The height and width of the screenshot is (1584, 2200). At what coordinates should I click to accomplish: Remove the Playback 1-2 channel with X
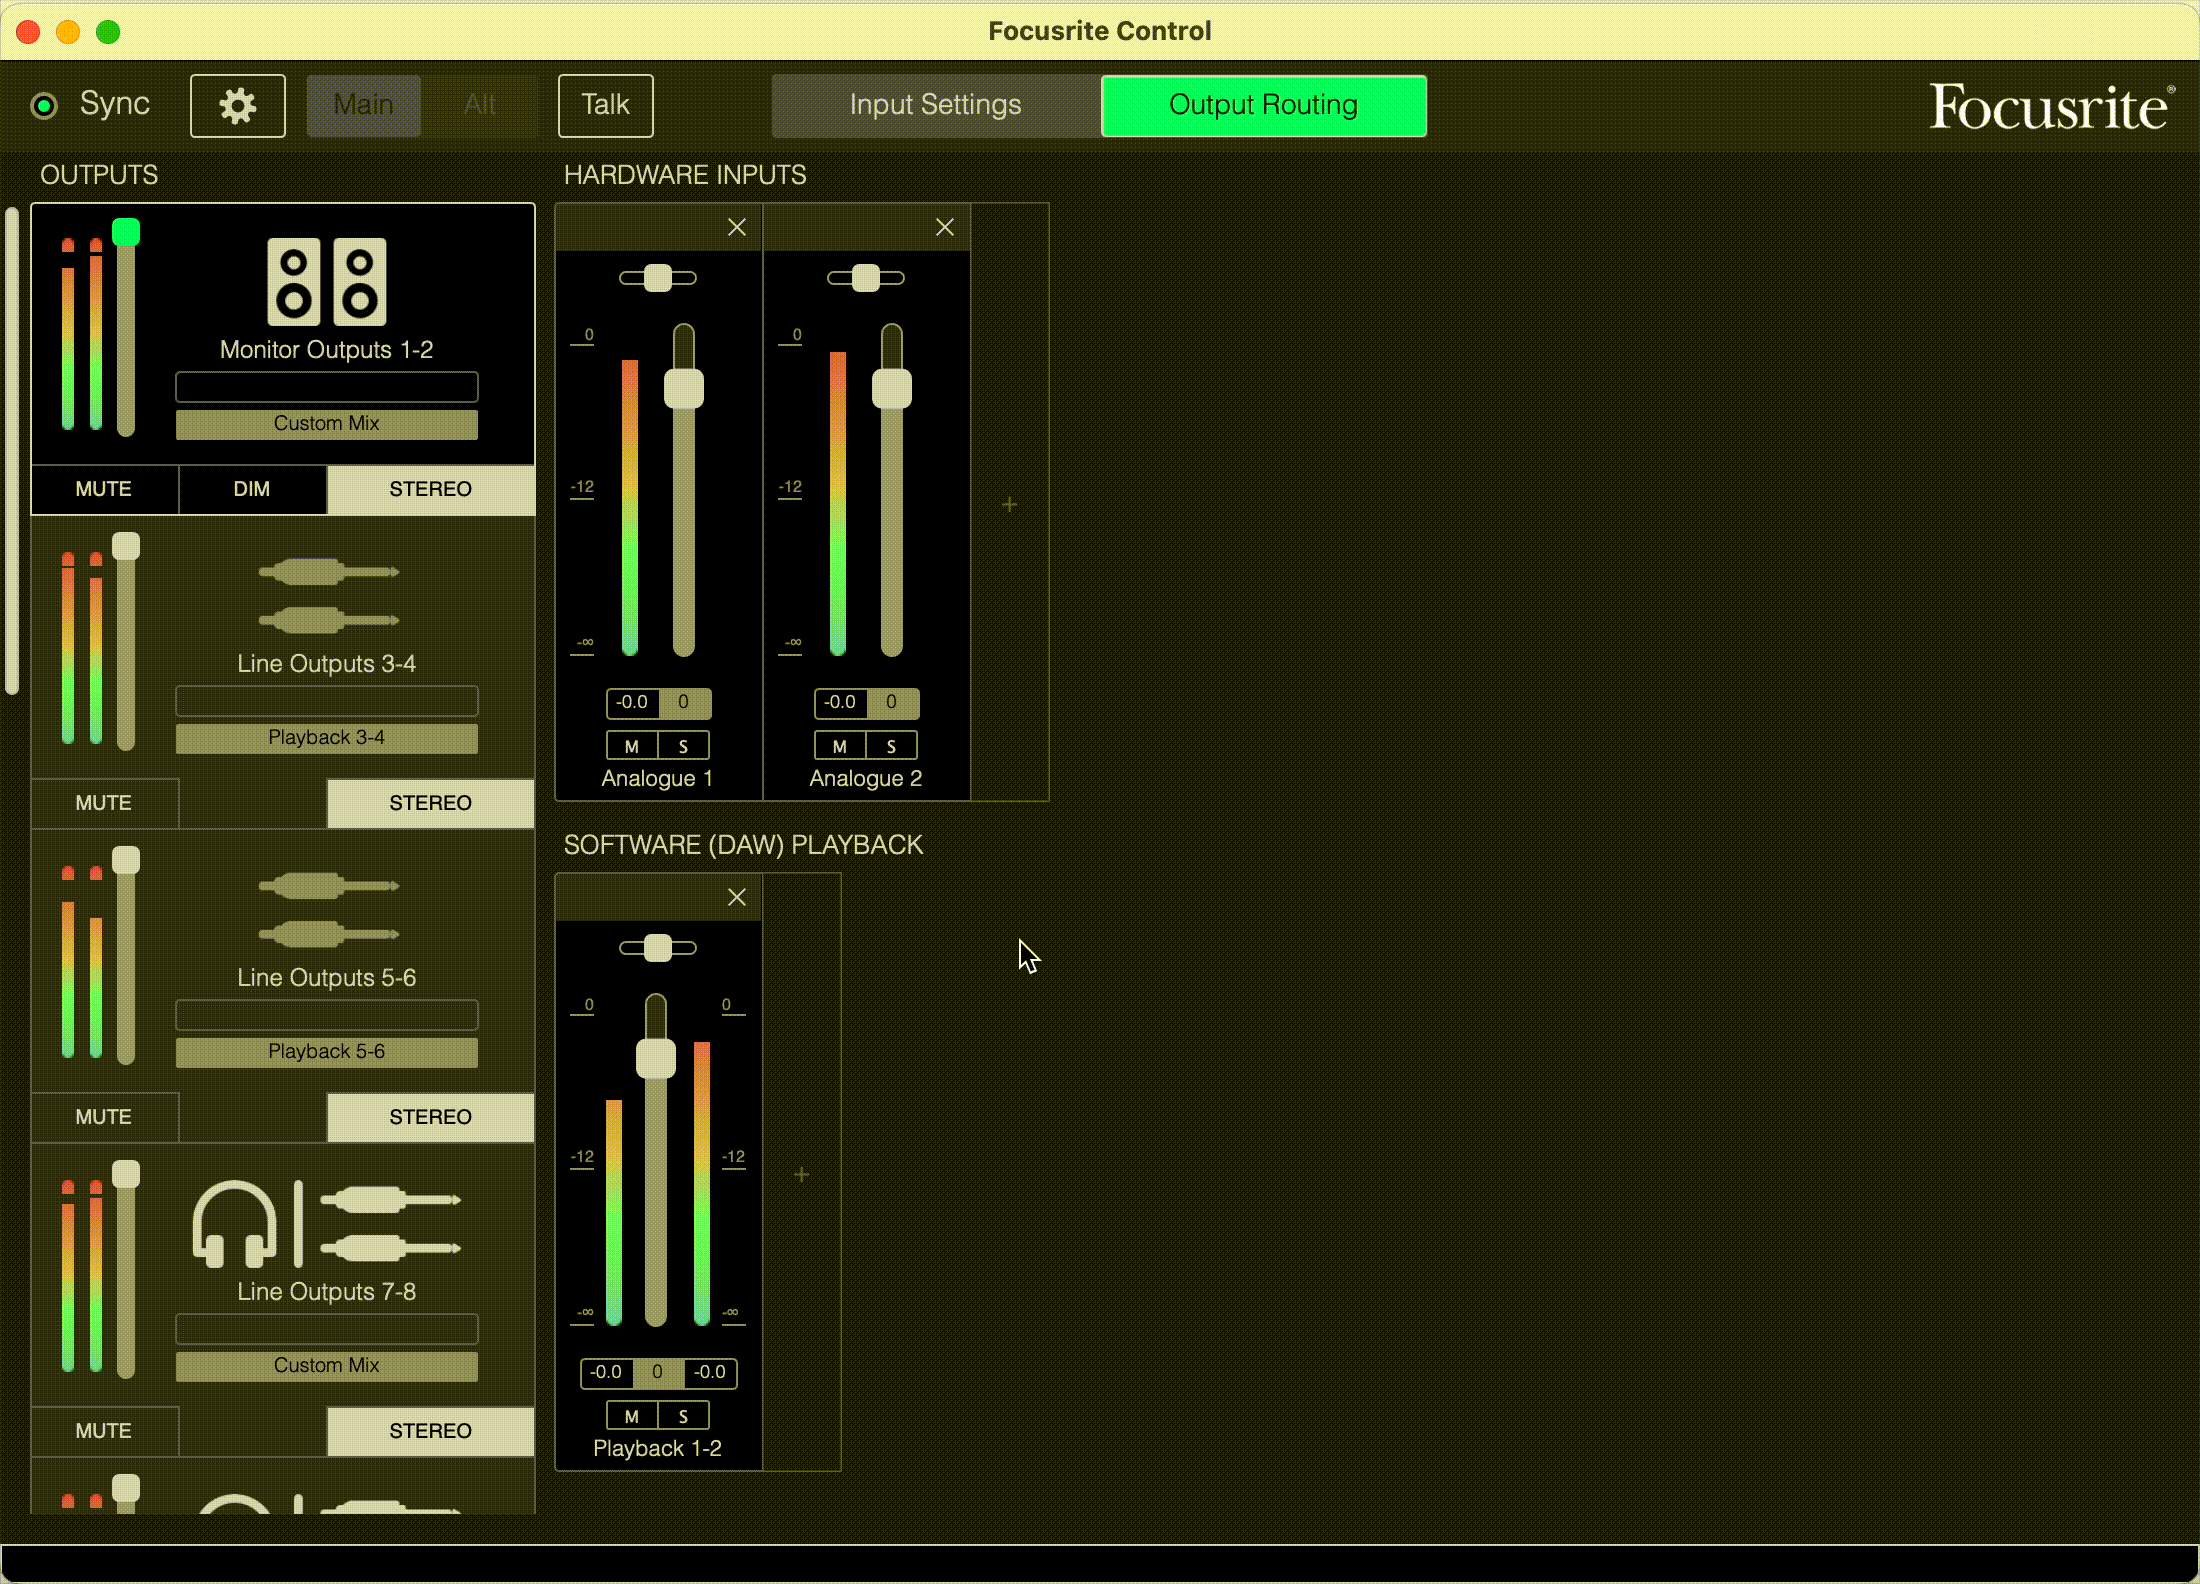pyautogui.click(x=737, y=897)
